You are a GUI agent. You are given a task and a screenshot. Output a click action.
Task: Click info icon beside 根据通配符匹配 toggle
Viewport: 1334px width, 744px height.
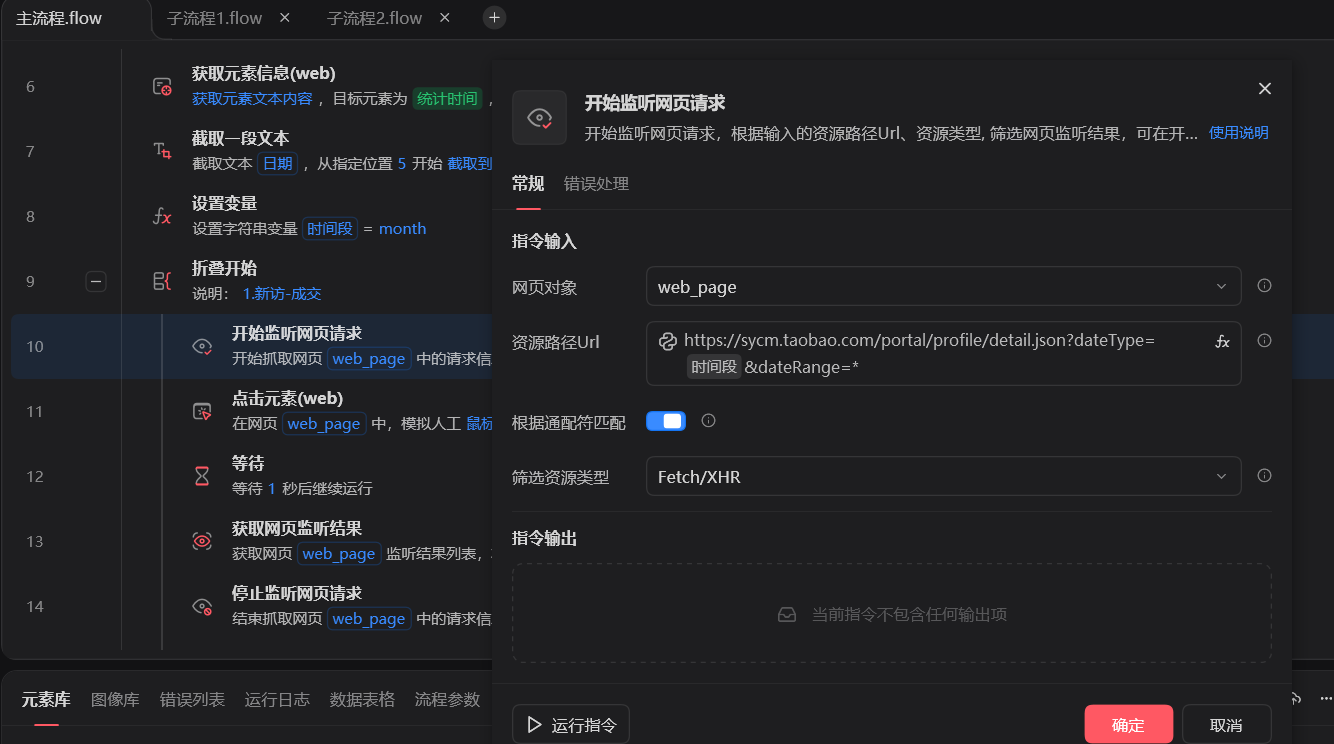pyautogui.click(x=709, y=421)
